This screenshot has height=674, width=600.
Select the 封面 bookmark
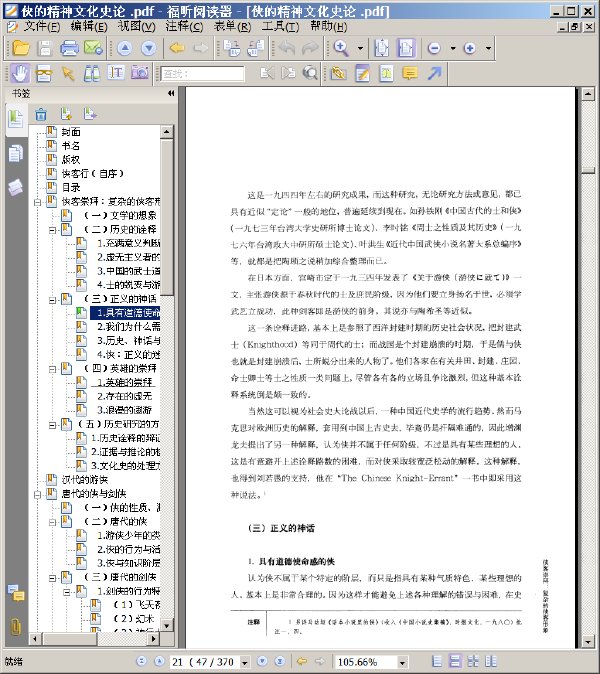tap(70, 132)
